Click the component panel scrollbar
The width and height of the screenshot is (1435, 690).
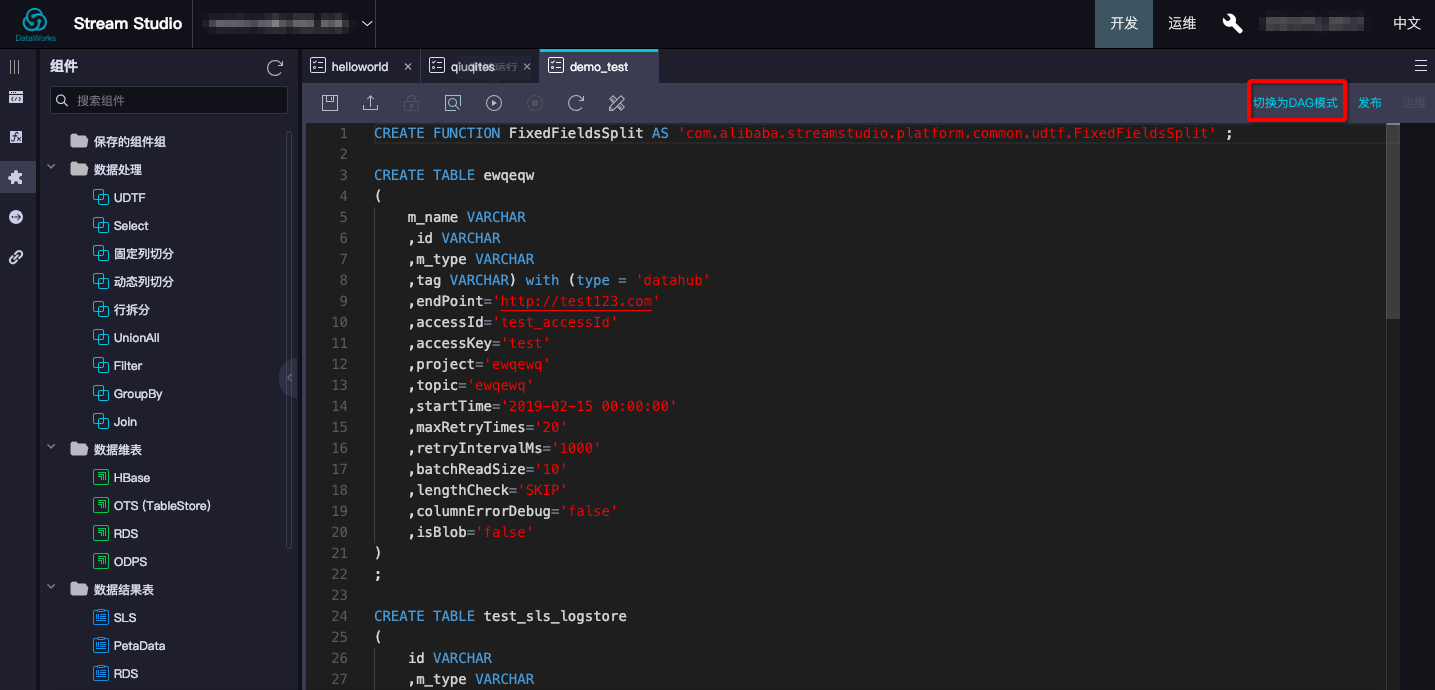[x=289, y=340]
